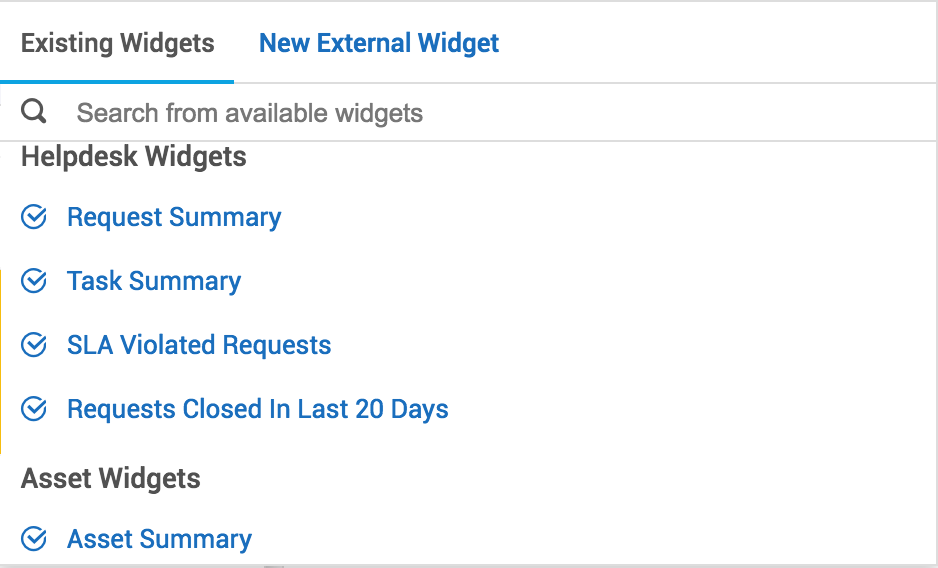Click the blue underline below Existing Widgets
938x568 pixels.
point(118,82)
